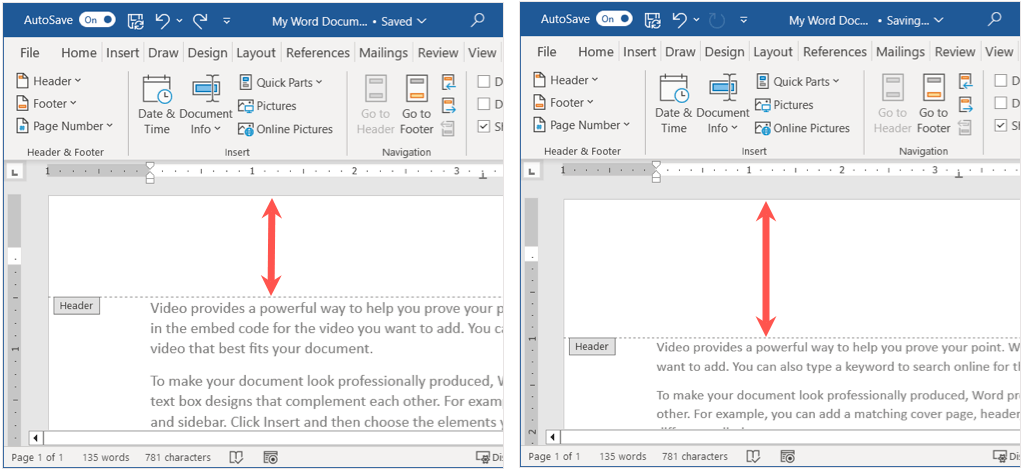Click "135 words" count in left status bar
Screen dimensions: 1024x471
click(x=106, y=457)
